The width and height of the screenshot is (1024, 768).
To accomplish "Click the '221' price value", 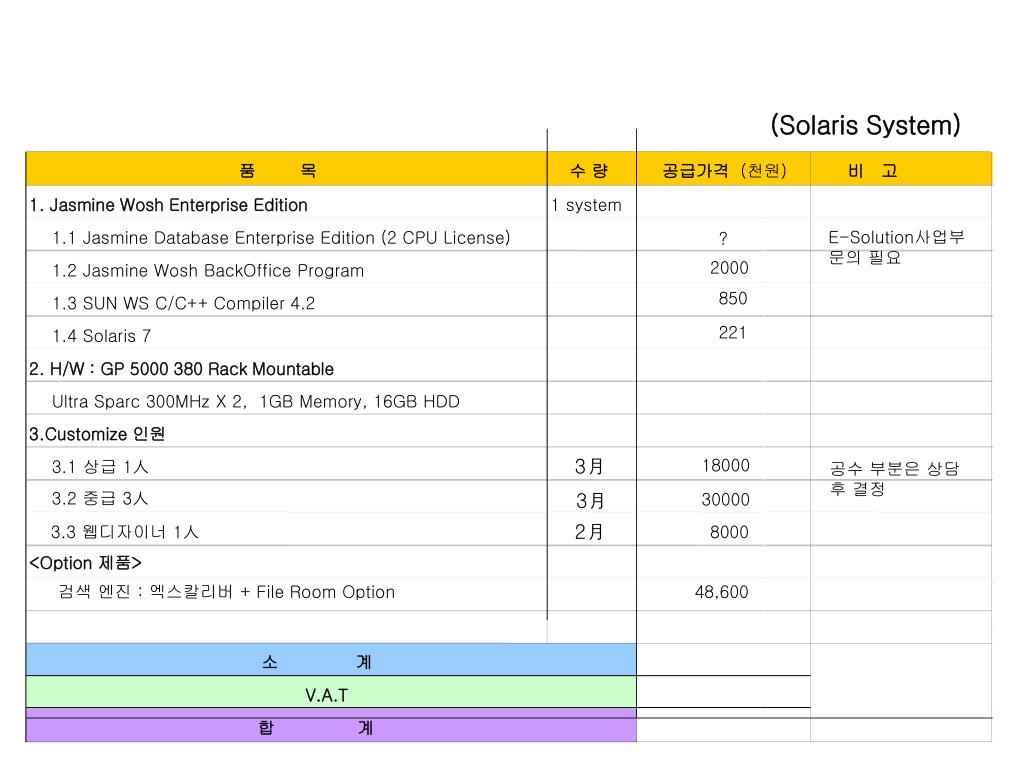I will tap(733, 332).
